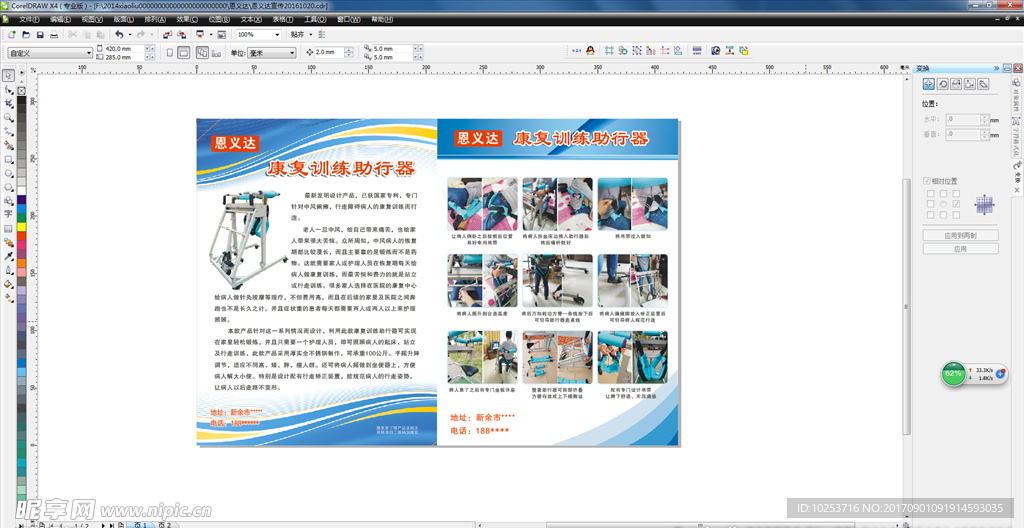The width and height of the screenshot is (1024, 528).
Task: Select the Basic shapes tool
Action: point(8,200)
